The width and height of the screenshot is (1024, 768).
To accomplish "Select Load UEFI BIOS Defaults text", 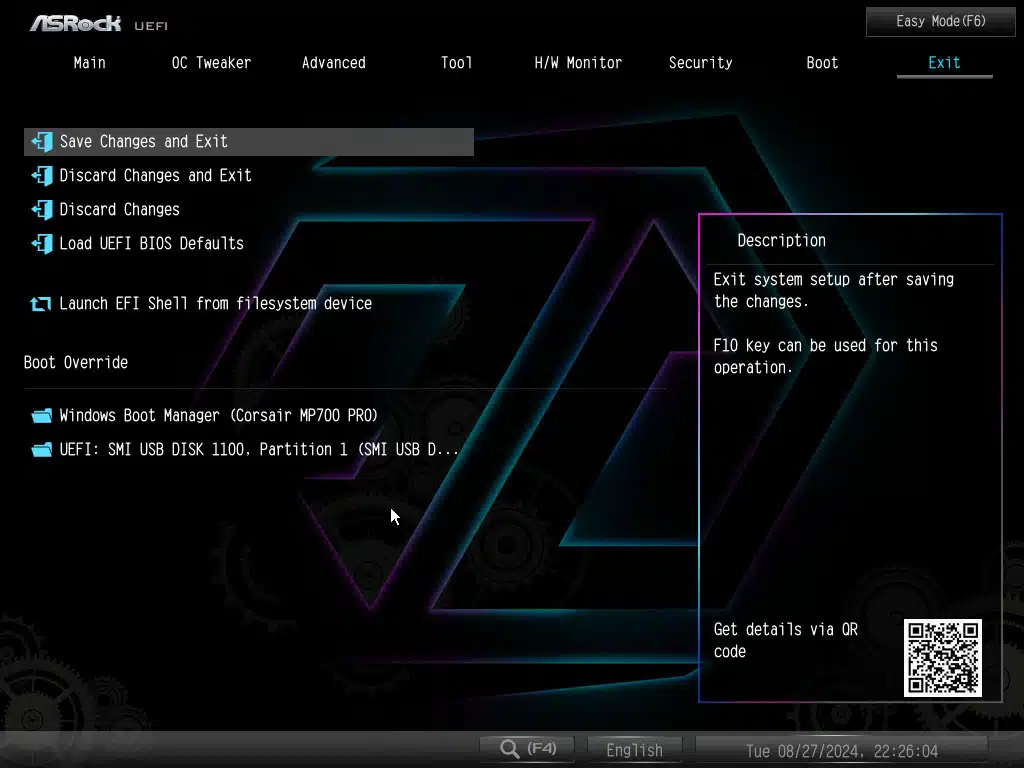I will (x=152, y=244).
